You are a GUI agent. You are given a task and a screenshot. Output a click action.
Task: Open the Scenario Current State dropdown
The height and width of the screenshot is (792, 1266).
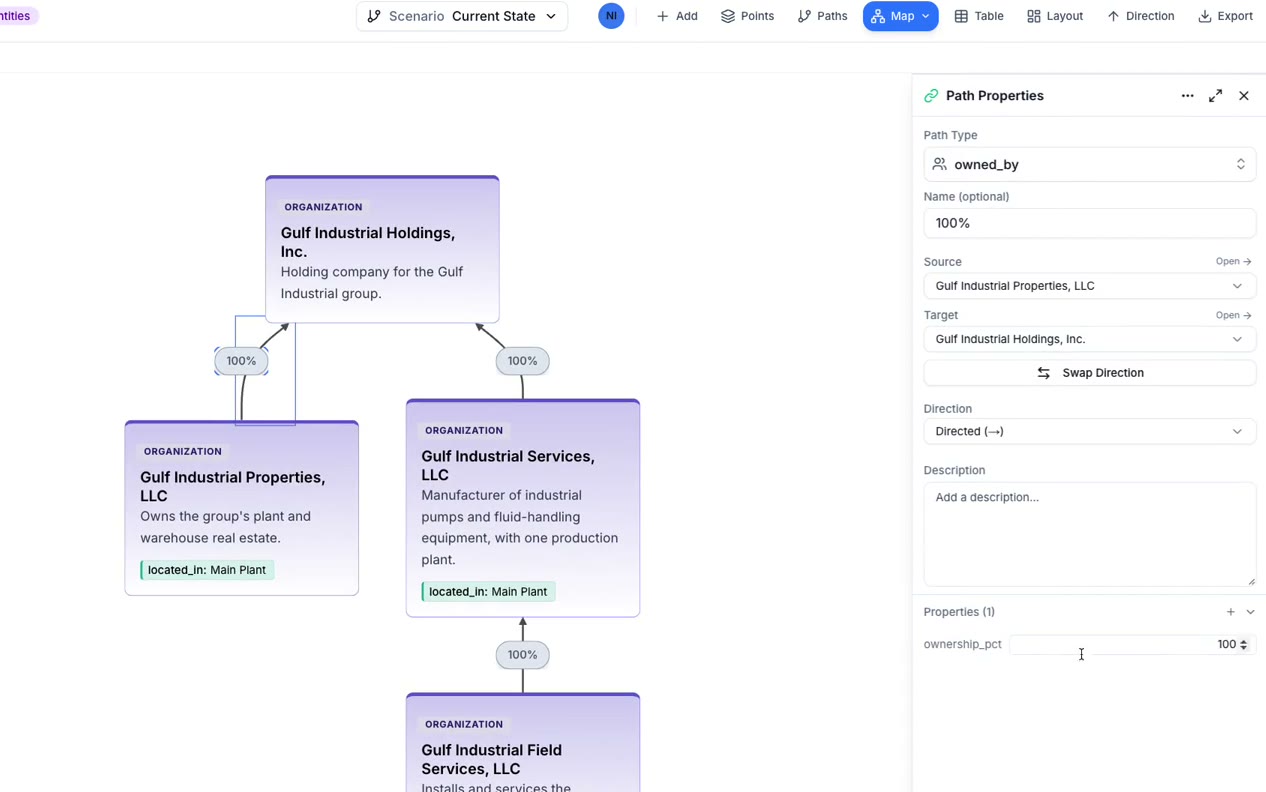(x=462, y=16)
